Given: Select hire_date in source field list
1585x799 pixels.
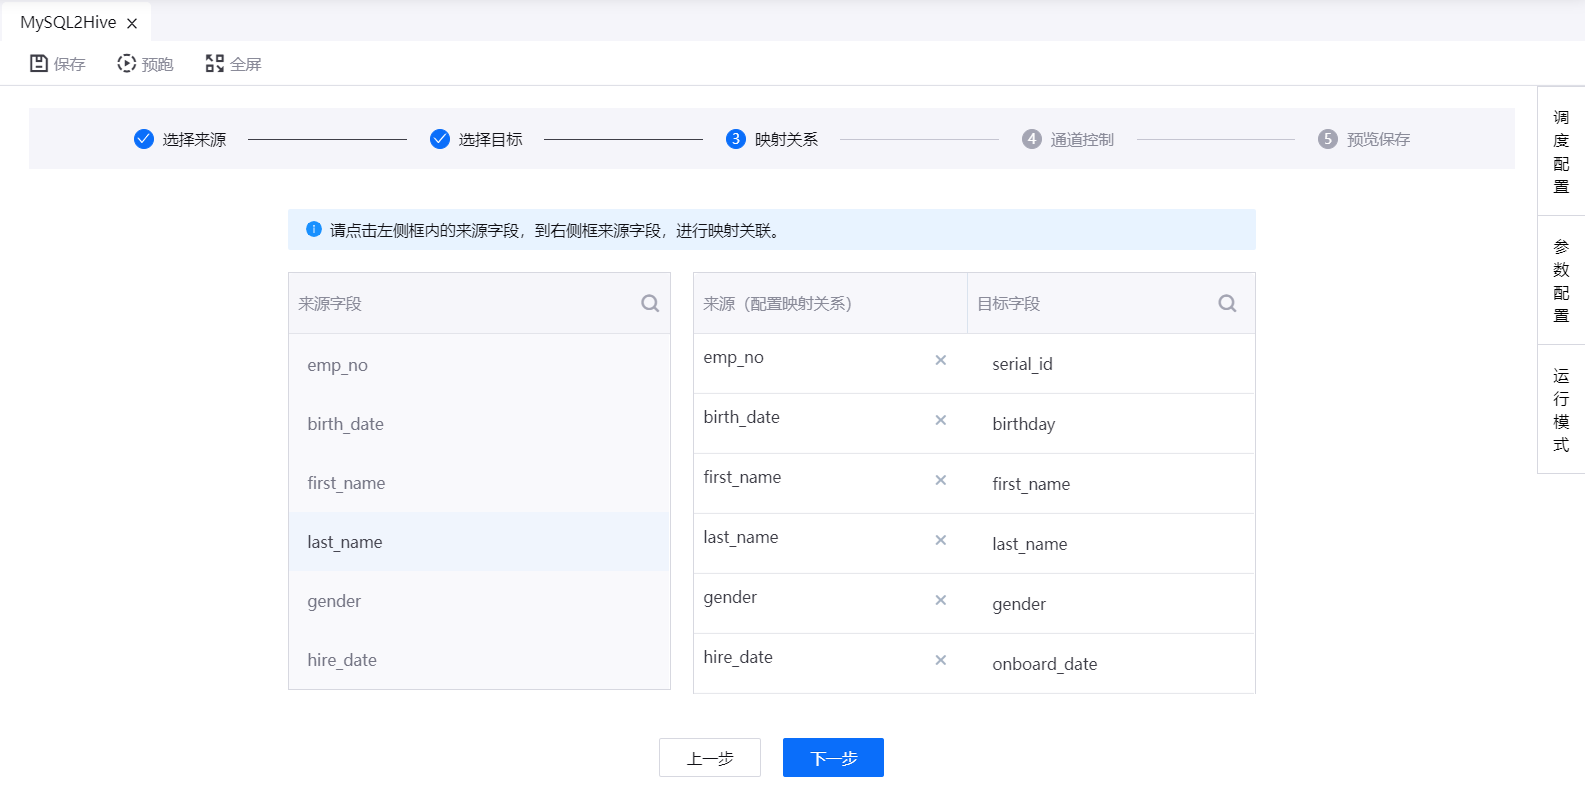Looking at the screenshot, I should tap(479, 660).
